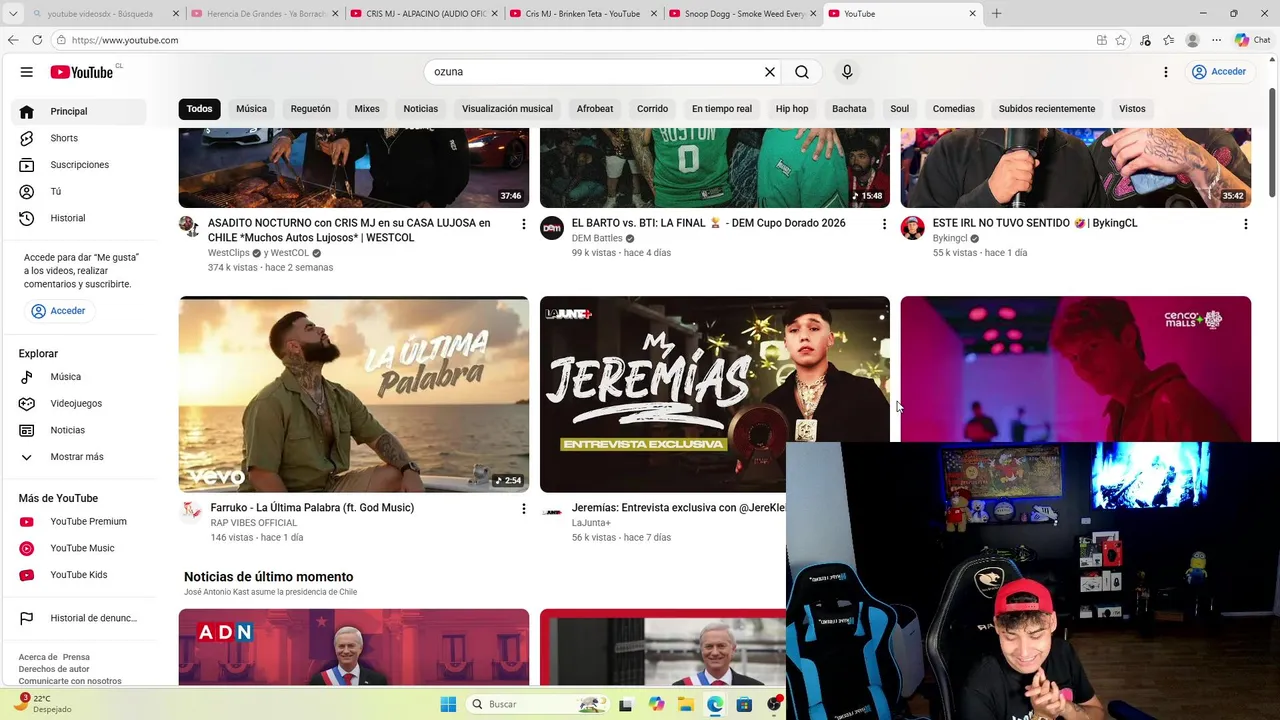Open the Windows Start button
Viewport: 1280px width, 720px height.
[x=448, y=704]
